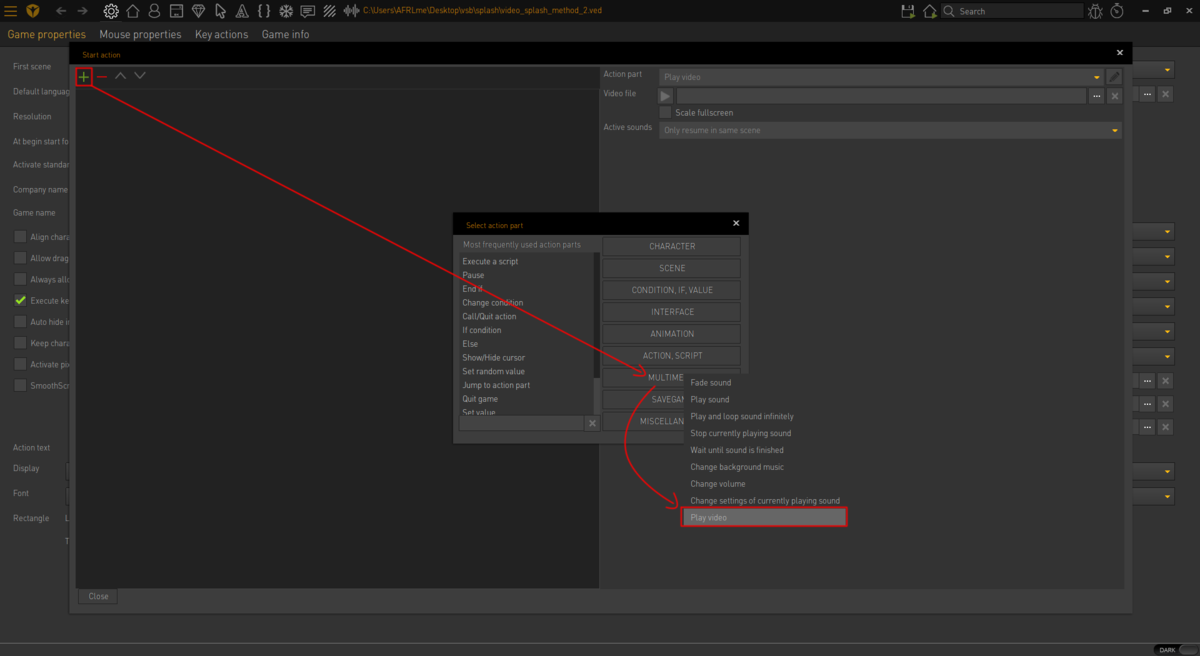This screenshot has height=656, width=1200.
Task: Click the Search field in the toolbar
Action: coord(1012,11)
